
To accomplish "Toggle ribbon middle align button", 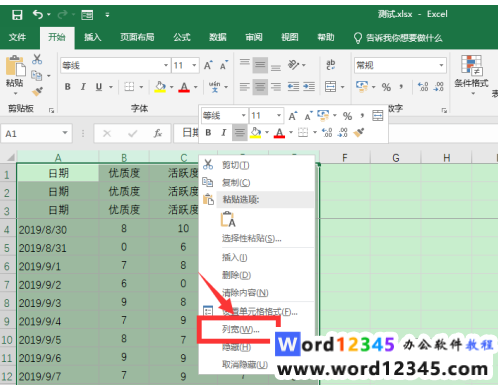I will pos(260,65).
